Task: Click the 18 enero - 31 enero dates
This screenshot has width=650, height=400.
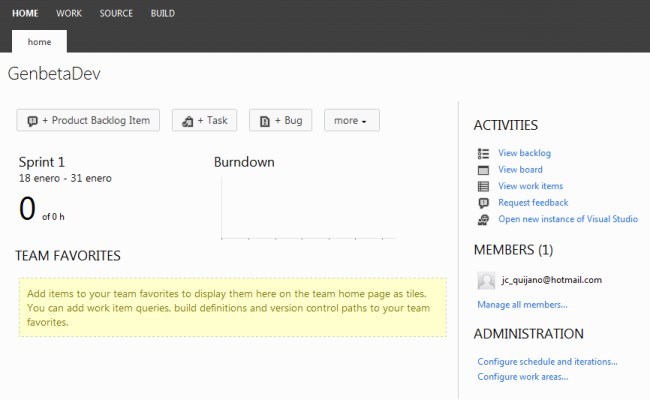Action: point(65,178)
